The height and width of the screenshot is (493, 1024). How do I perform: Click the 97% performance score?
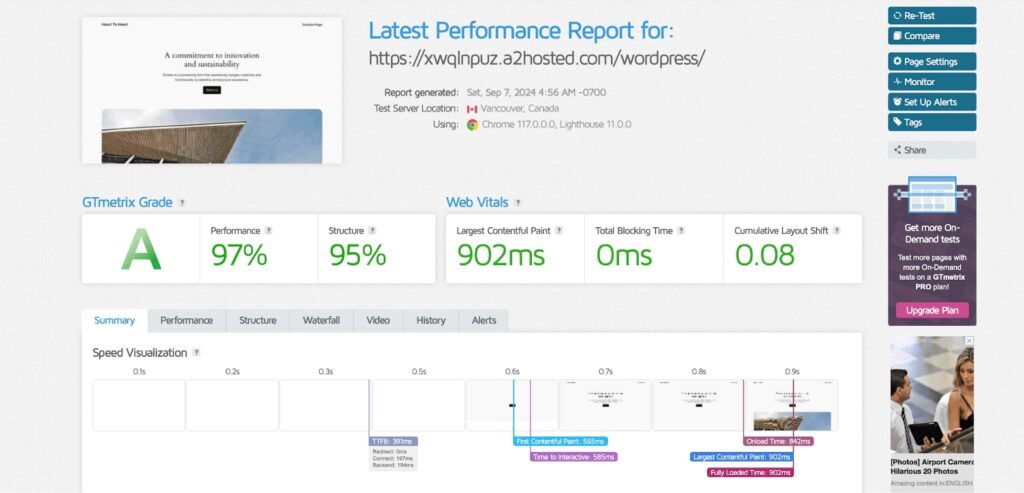tap(238, 255)
